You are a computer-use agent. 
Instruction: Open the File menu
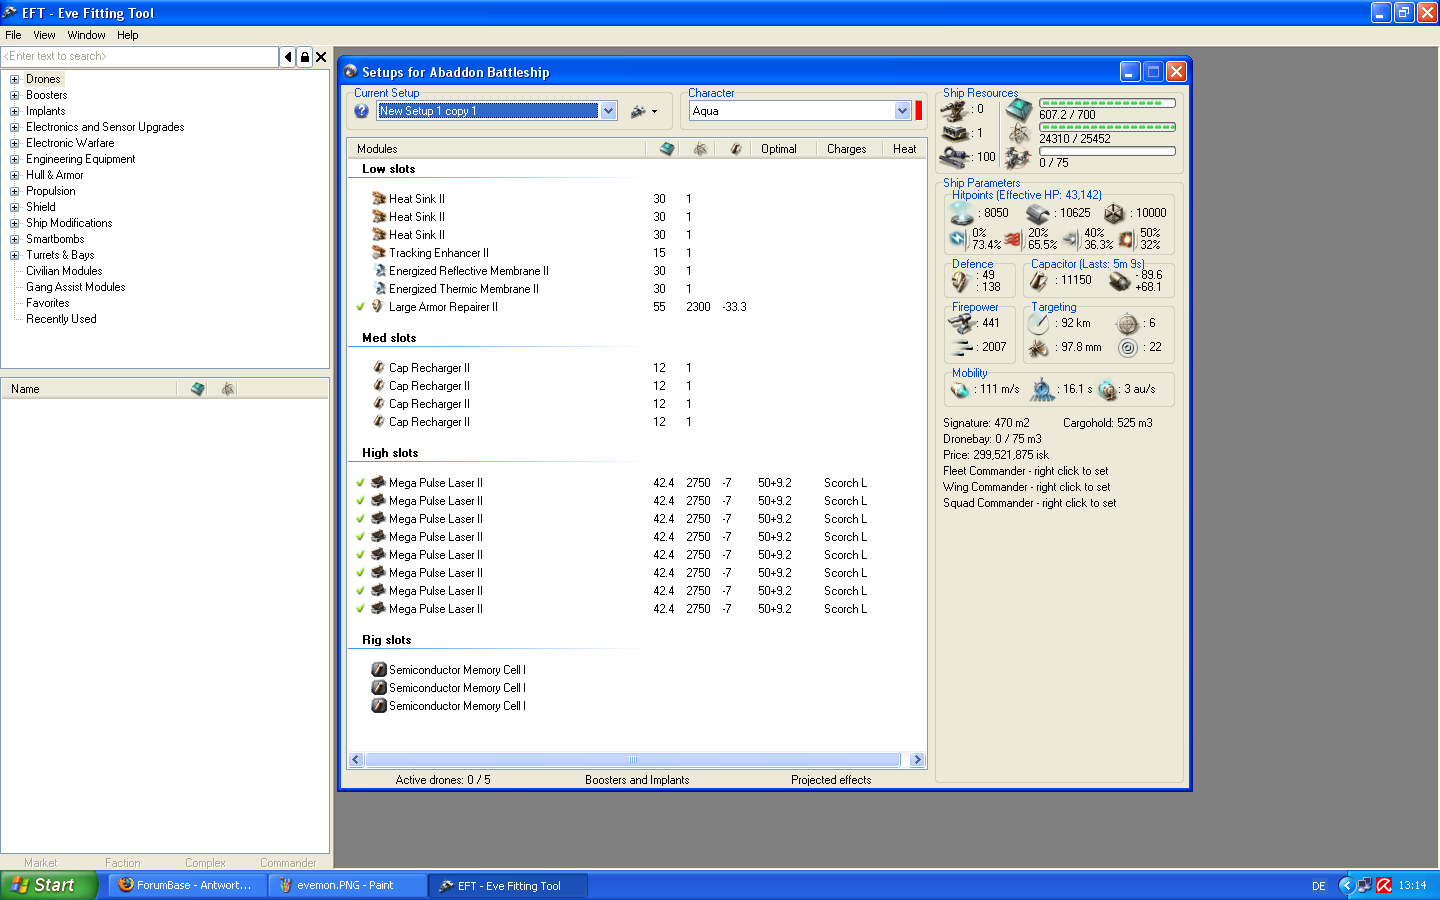13,35
